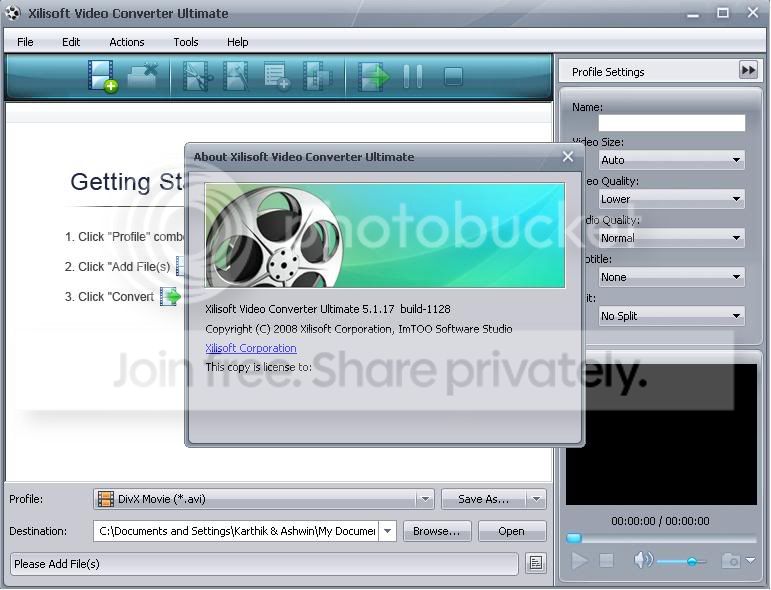Open the File menu
Viewport: 771px width, 590px height.
25,42
